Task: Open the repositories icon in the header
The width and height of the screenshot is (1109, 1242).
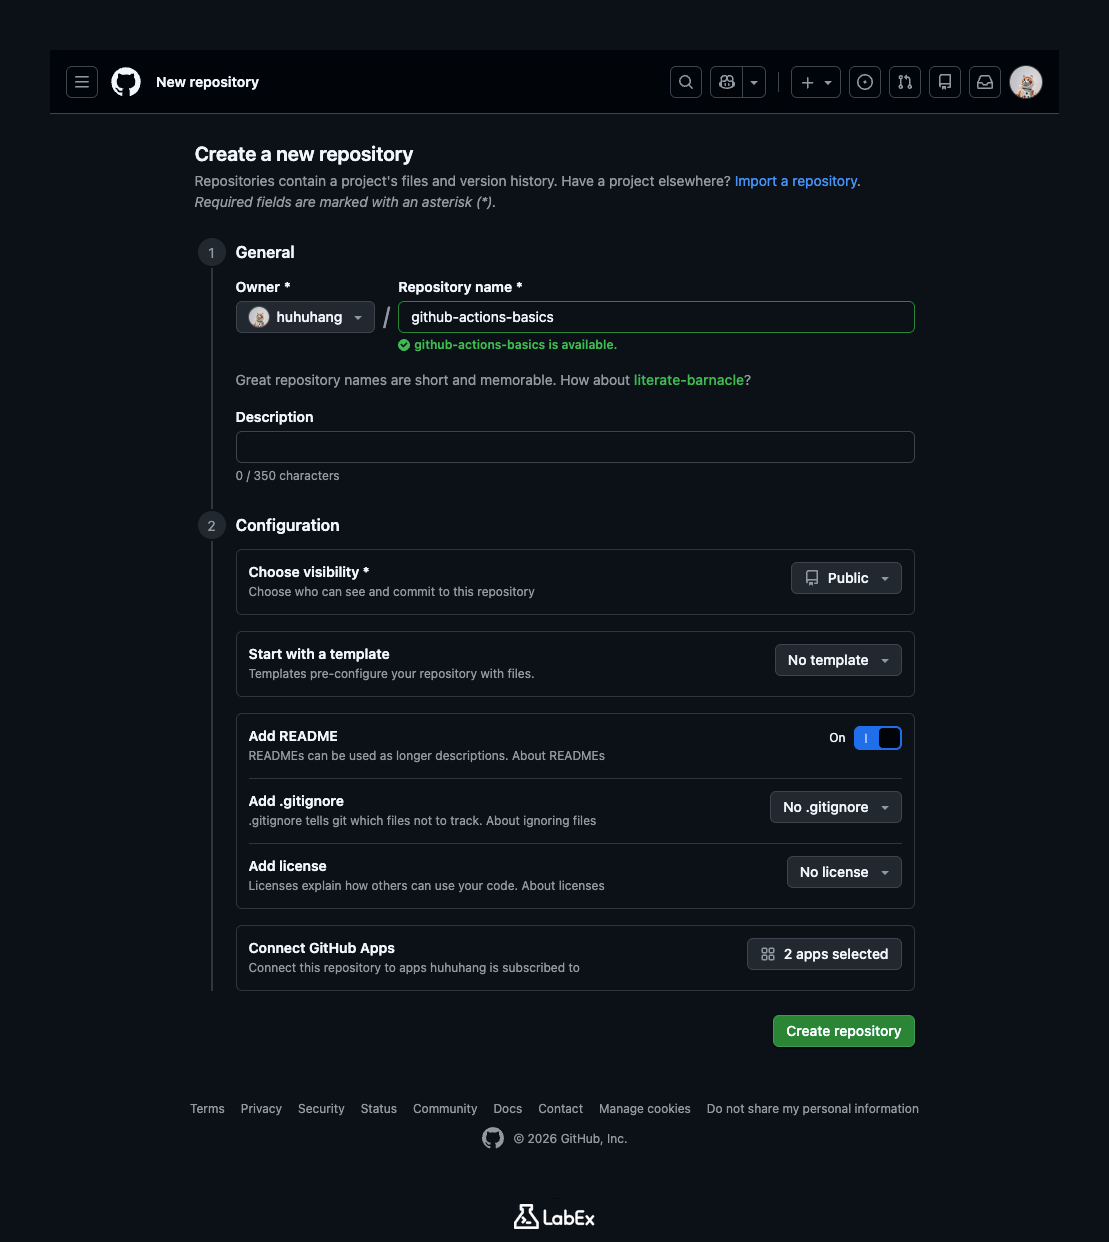Action: tap(945, 82)
